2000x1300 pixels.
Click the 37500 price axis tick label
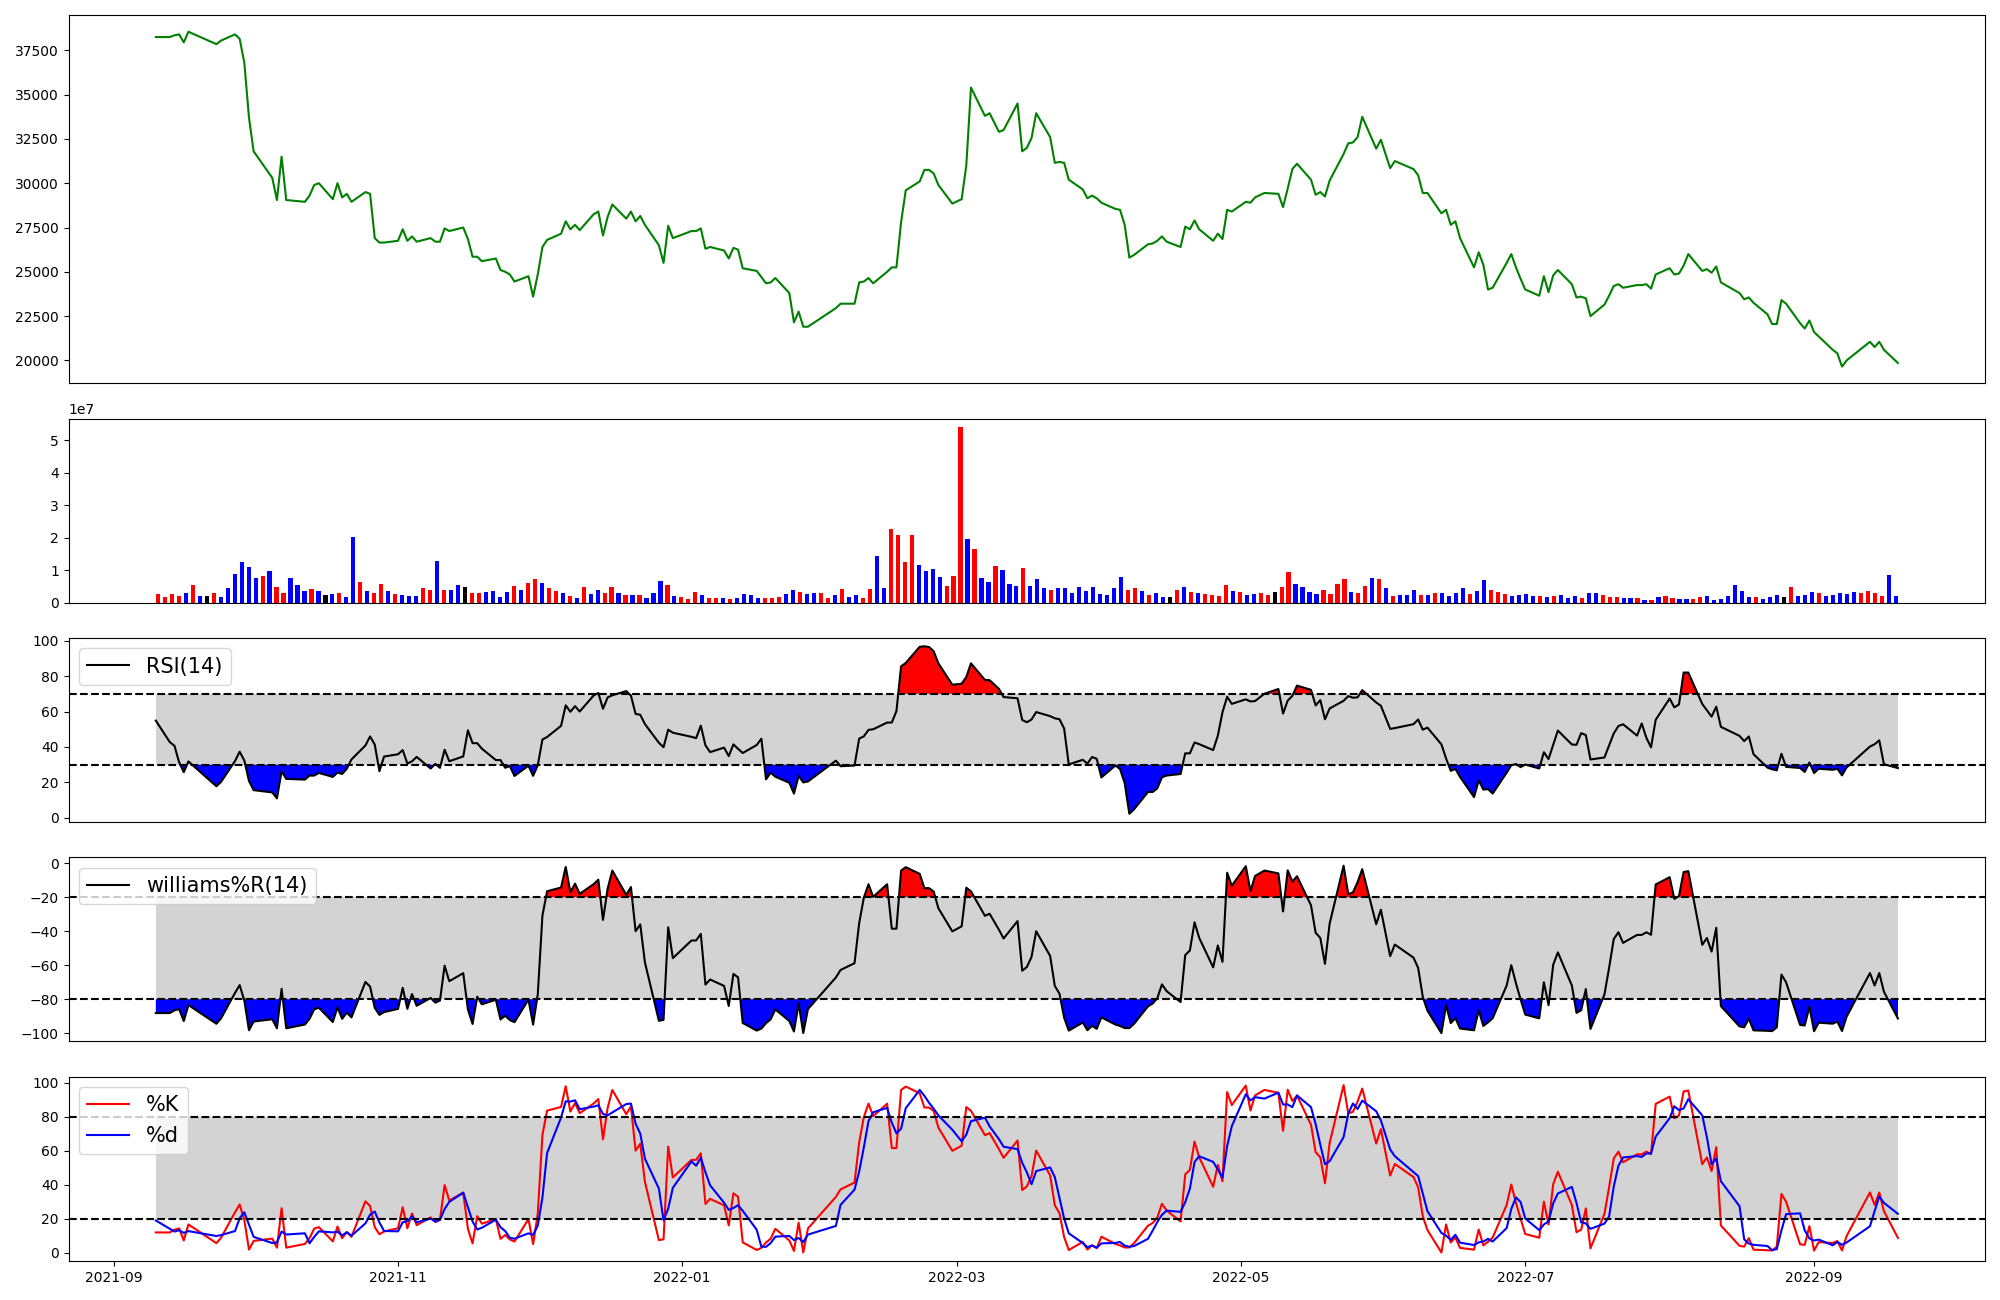click(36, 51)
